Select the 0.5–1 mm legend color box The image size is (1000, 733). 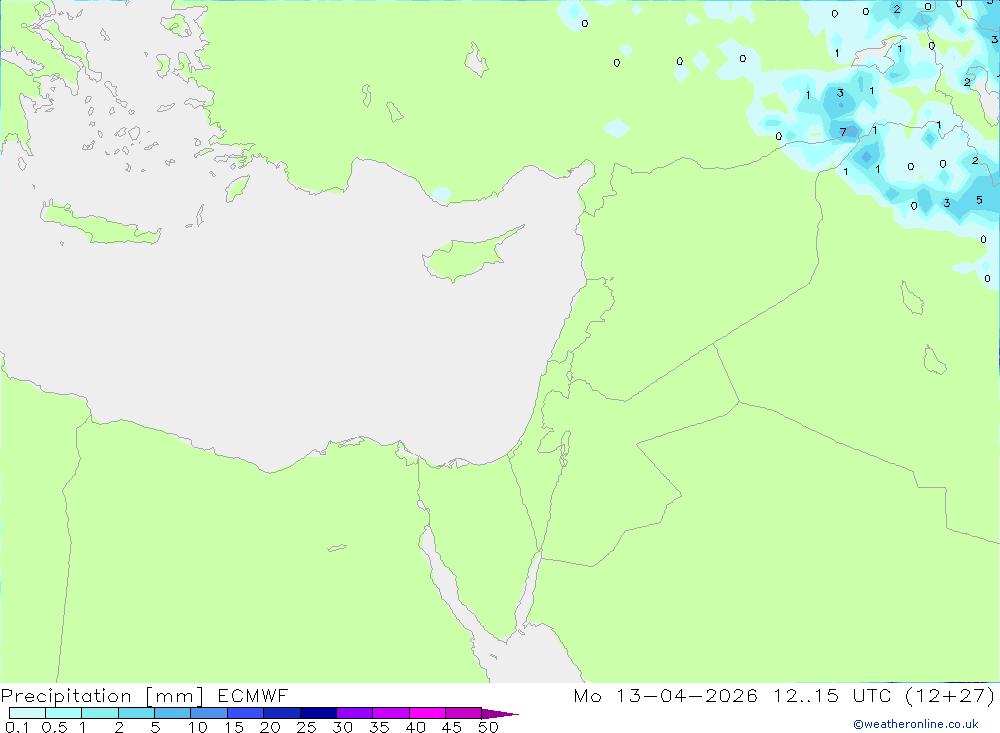(x=64, y=713)
